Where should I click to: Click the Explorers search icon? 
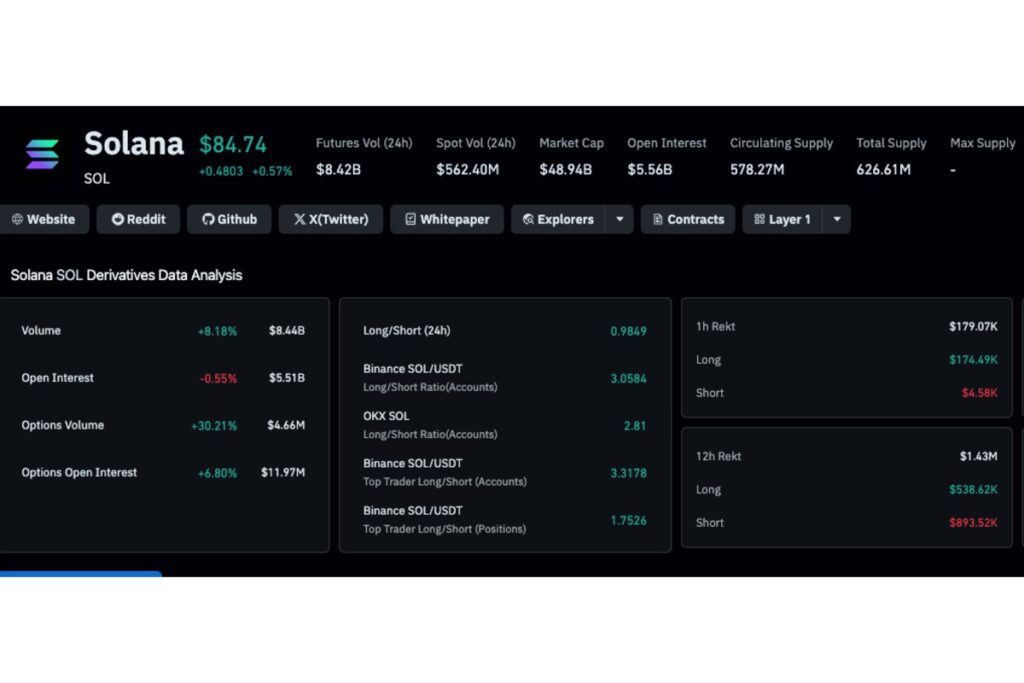click(x=528, y=219)
